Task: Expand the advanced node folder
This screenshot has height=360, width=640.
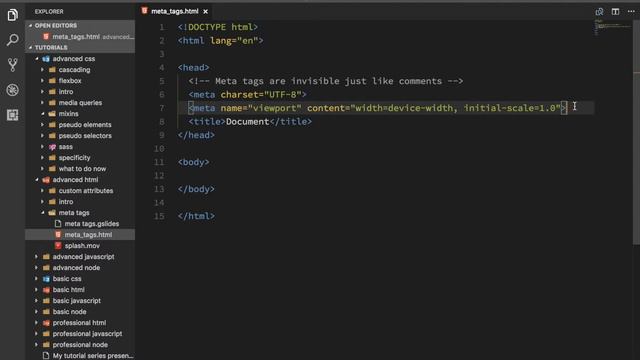Action: tap(37, 268)
